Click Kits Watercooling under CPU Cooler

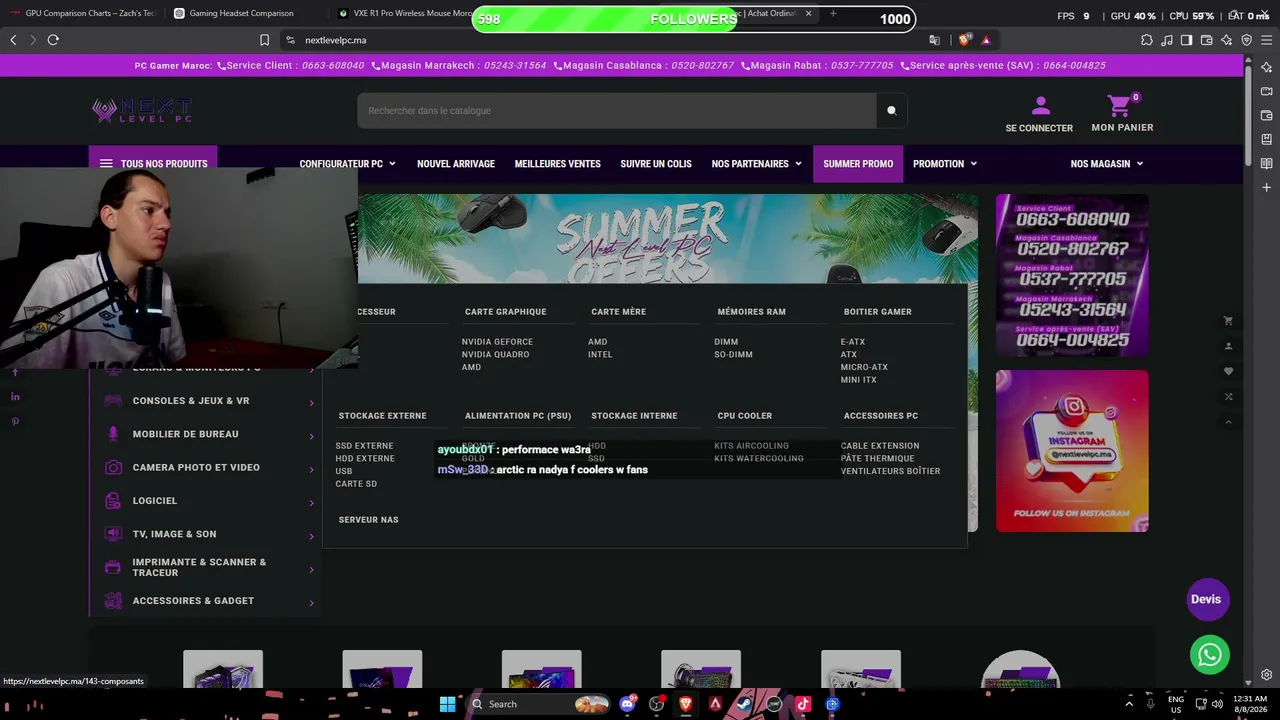click(759, 459)
